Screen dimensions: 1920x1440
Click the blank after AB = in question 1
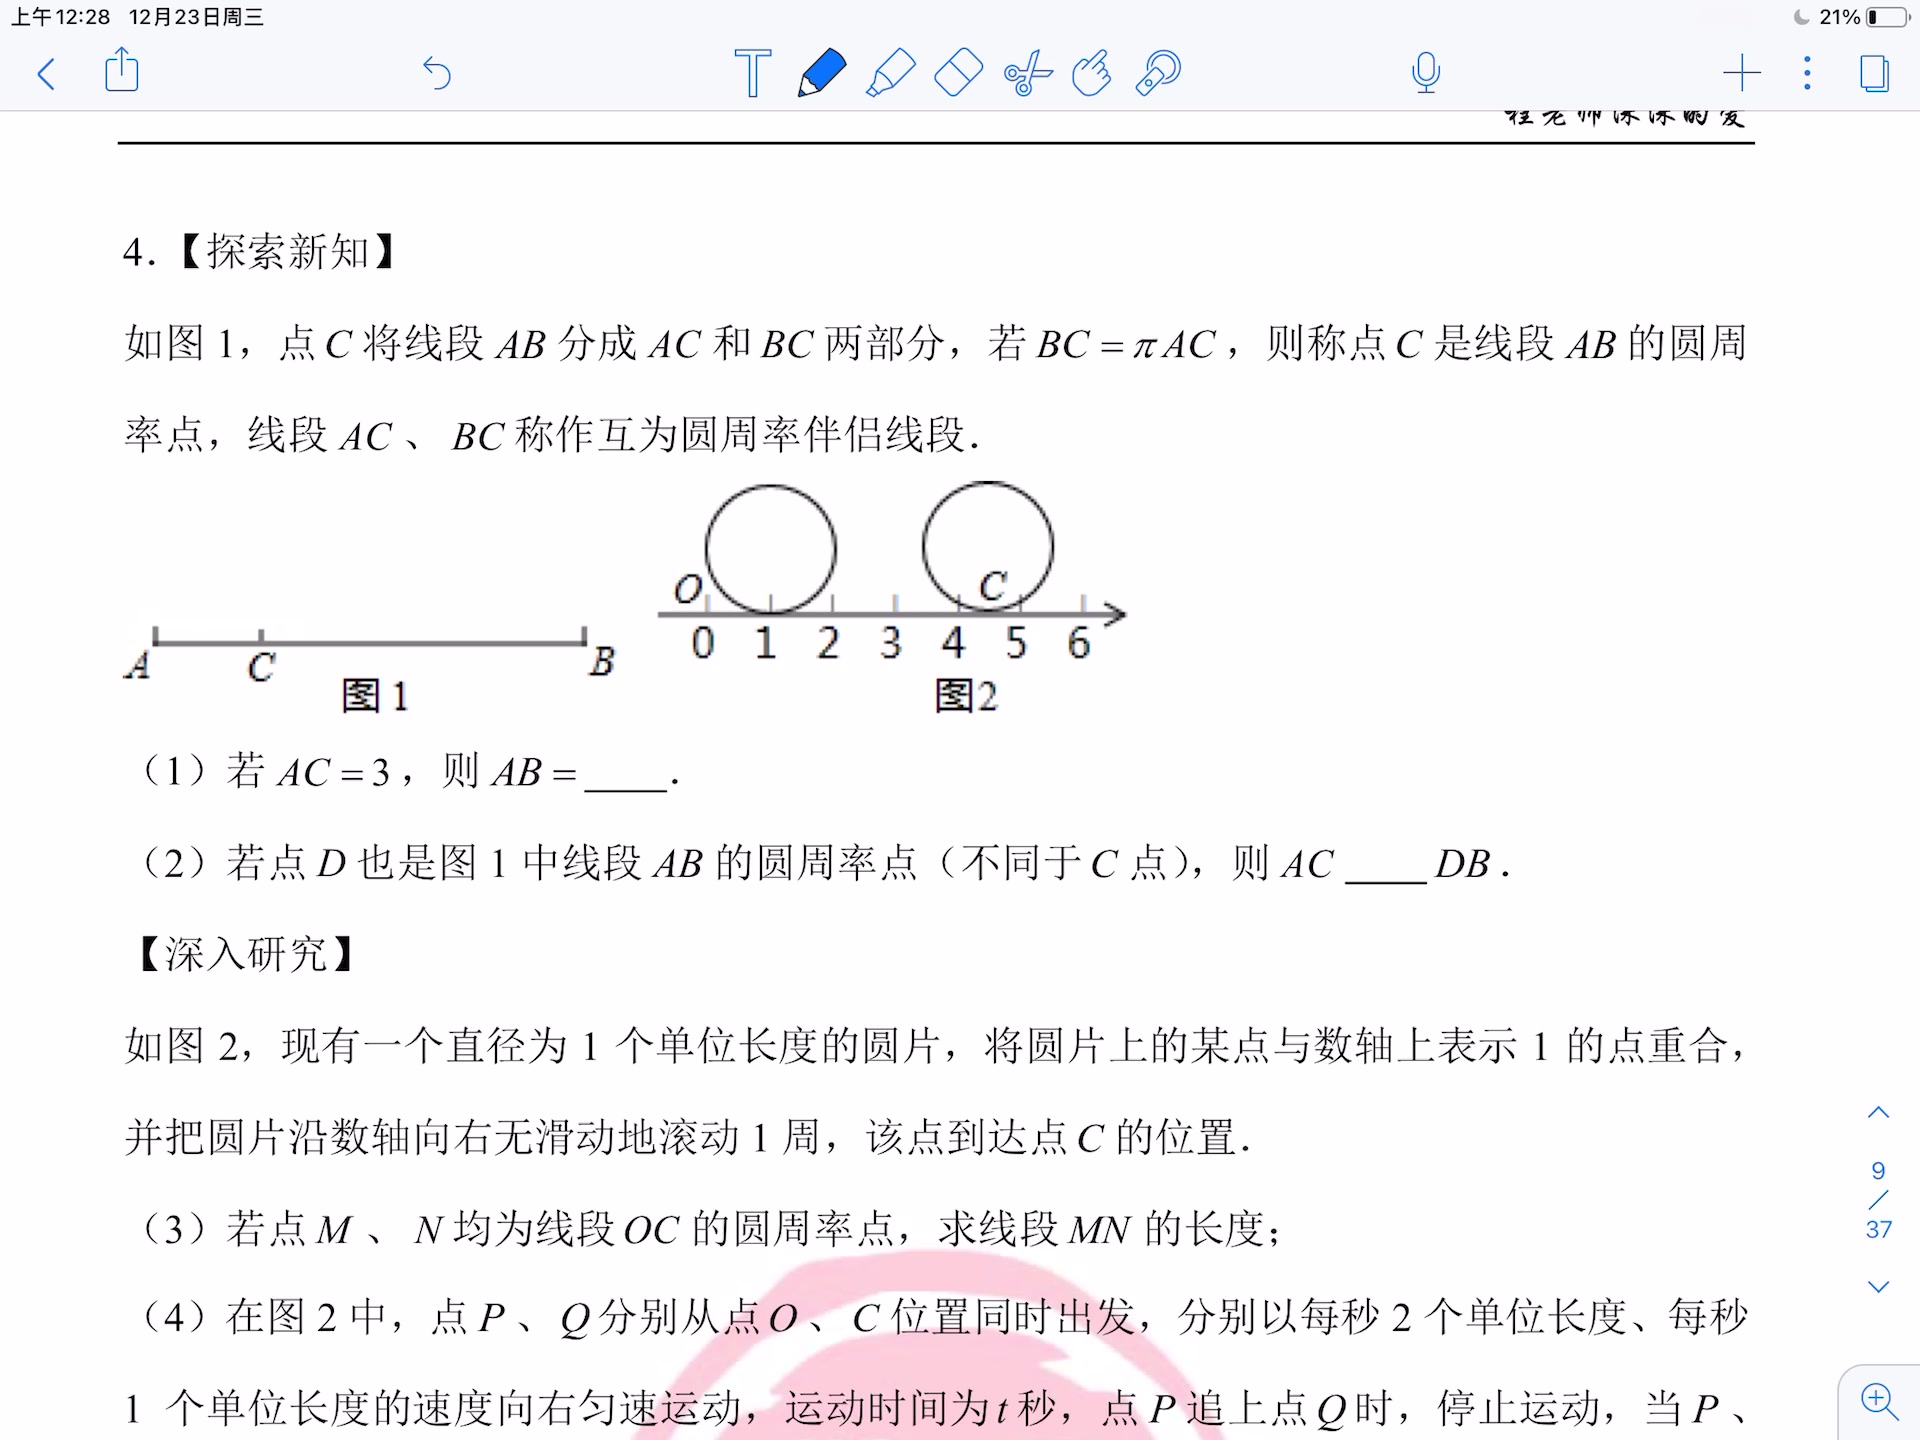tap(626, 776)
